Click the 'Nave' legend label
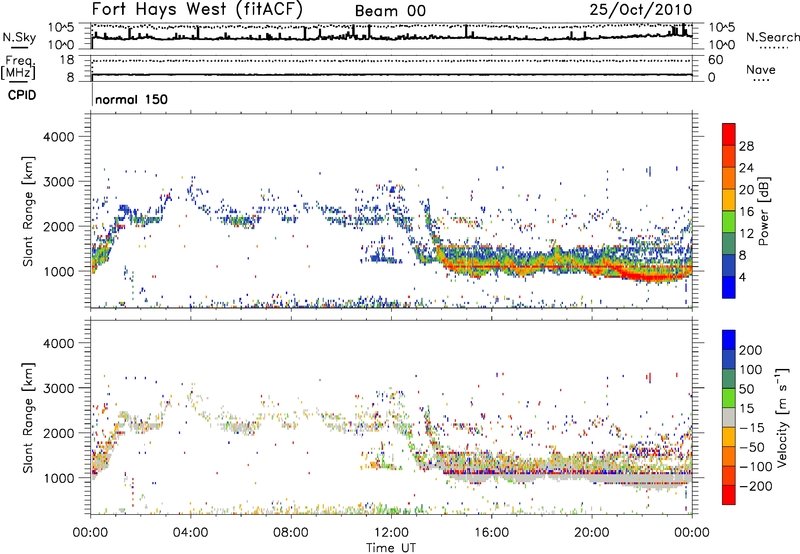This screenshot has width=800, height=554. [x=761, y=69]
